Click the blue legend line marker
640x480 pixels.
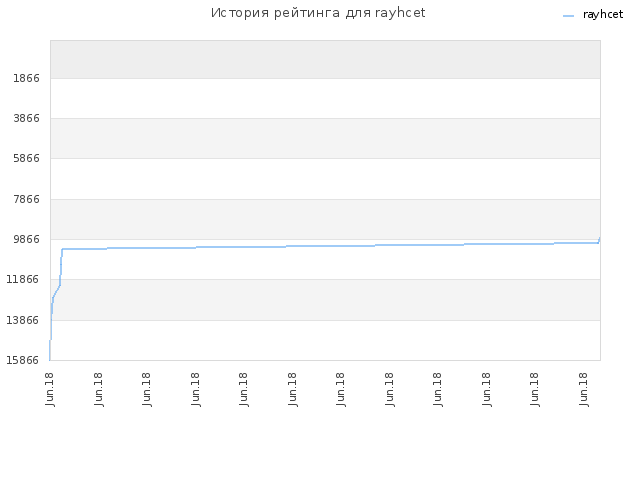(x=568, y=16)
